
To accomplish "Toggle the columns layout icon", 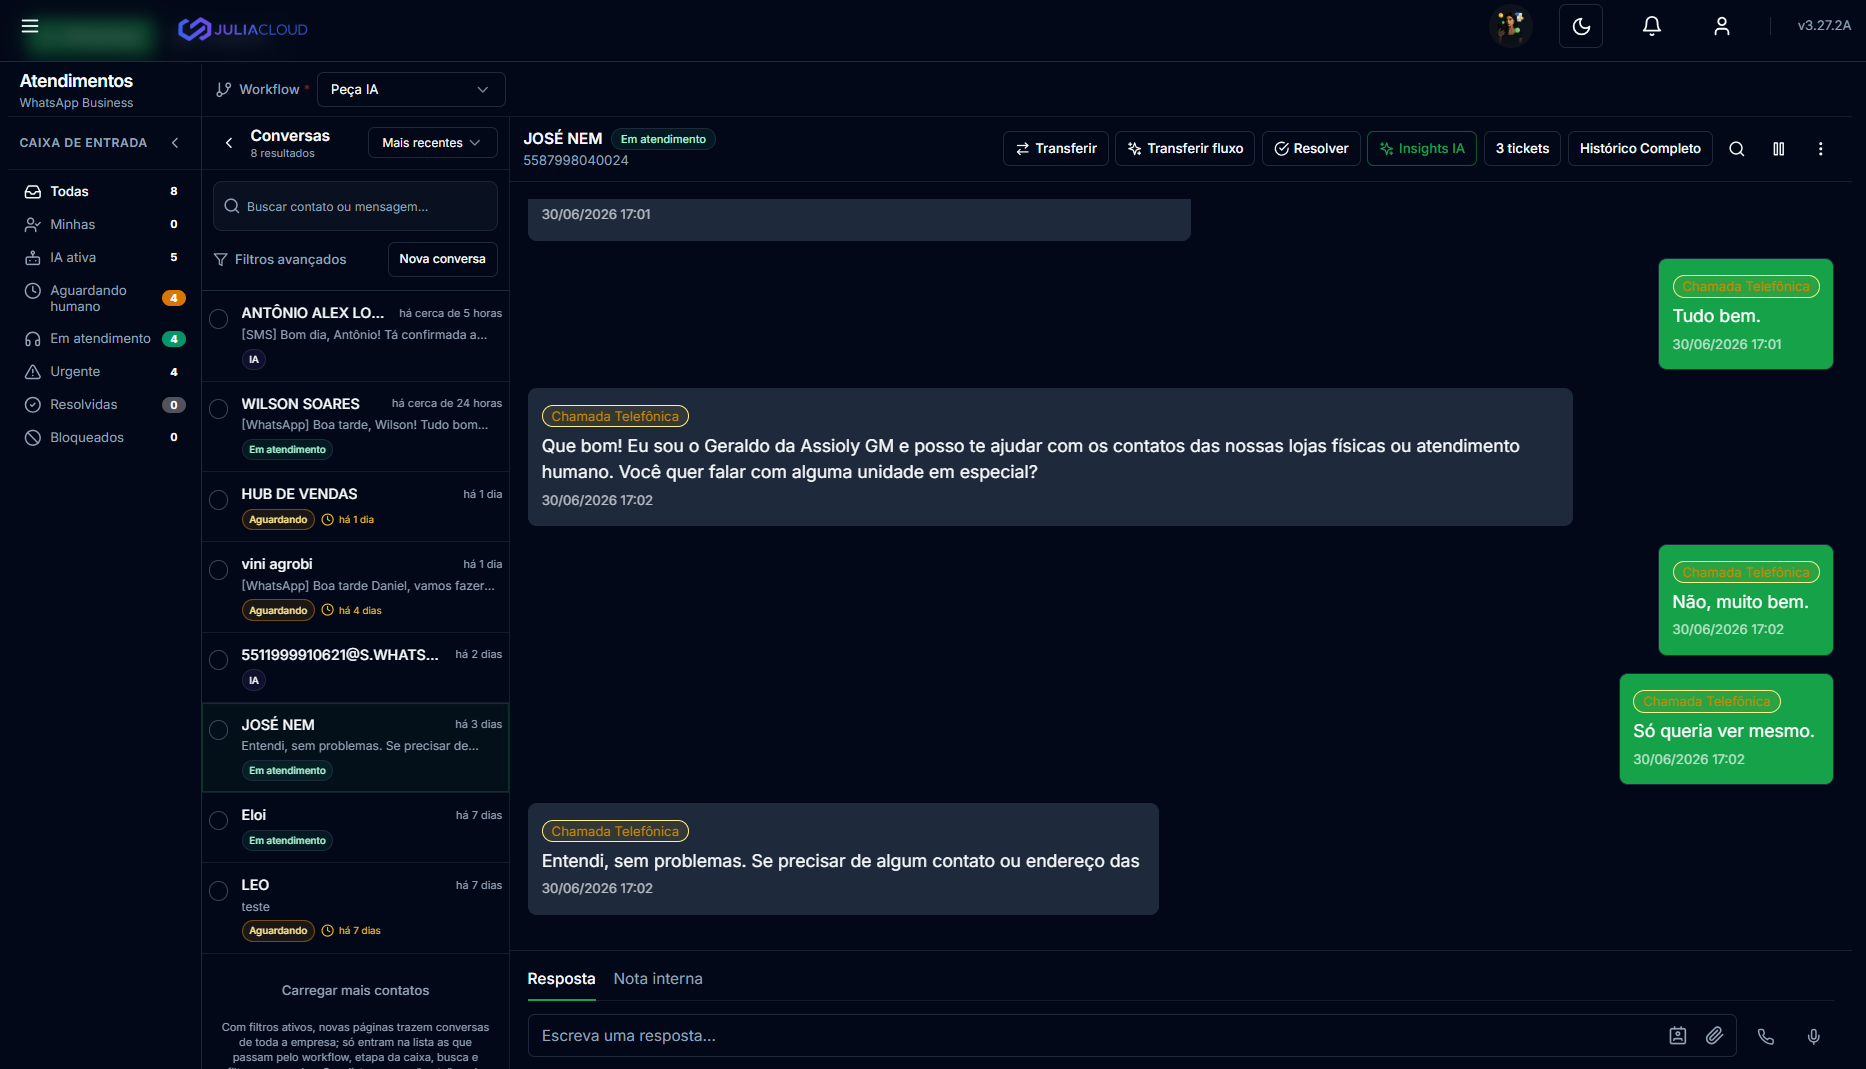I will click(x=1779, y=149).
